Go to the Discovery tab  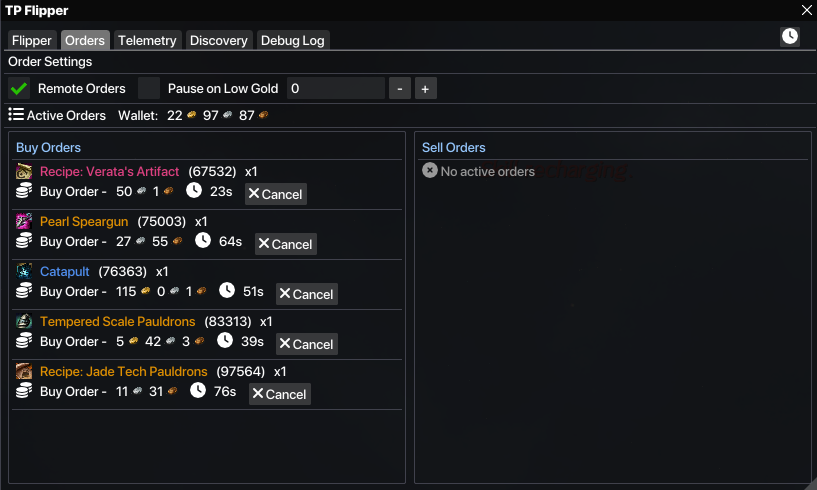(x=218, y=41)
